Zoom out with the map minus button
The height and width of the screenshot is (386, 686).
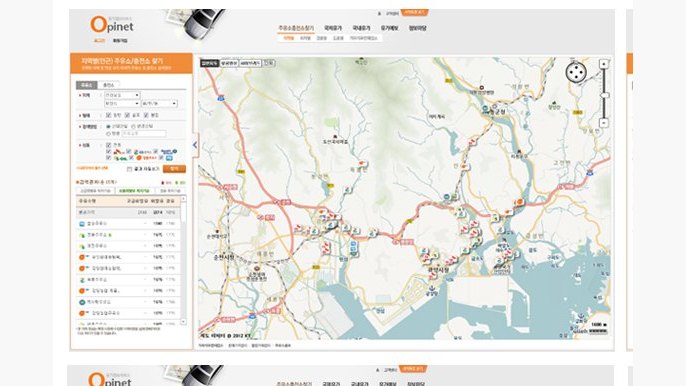coord(604,123)
